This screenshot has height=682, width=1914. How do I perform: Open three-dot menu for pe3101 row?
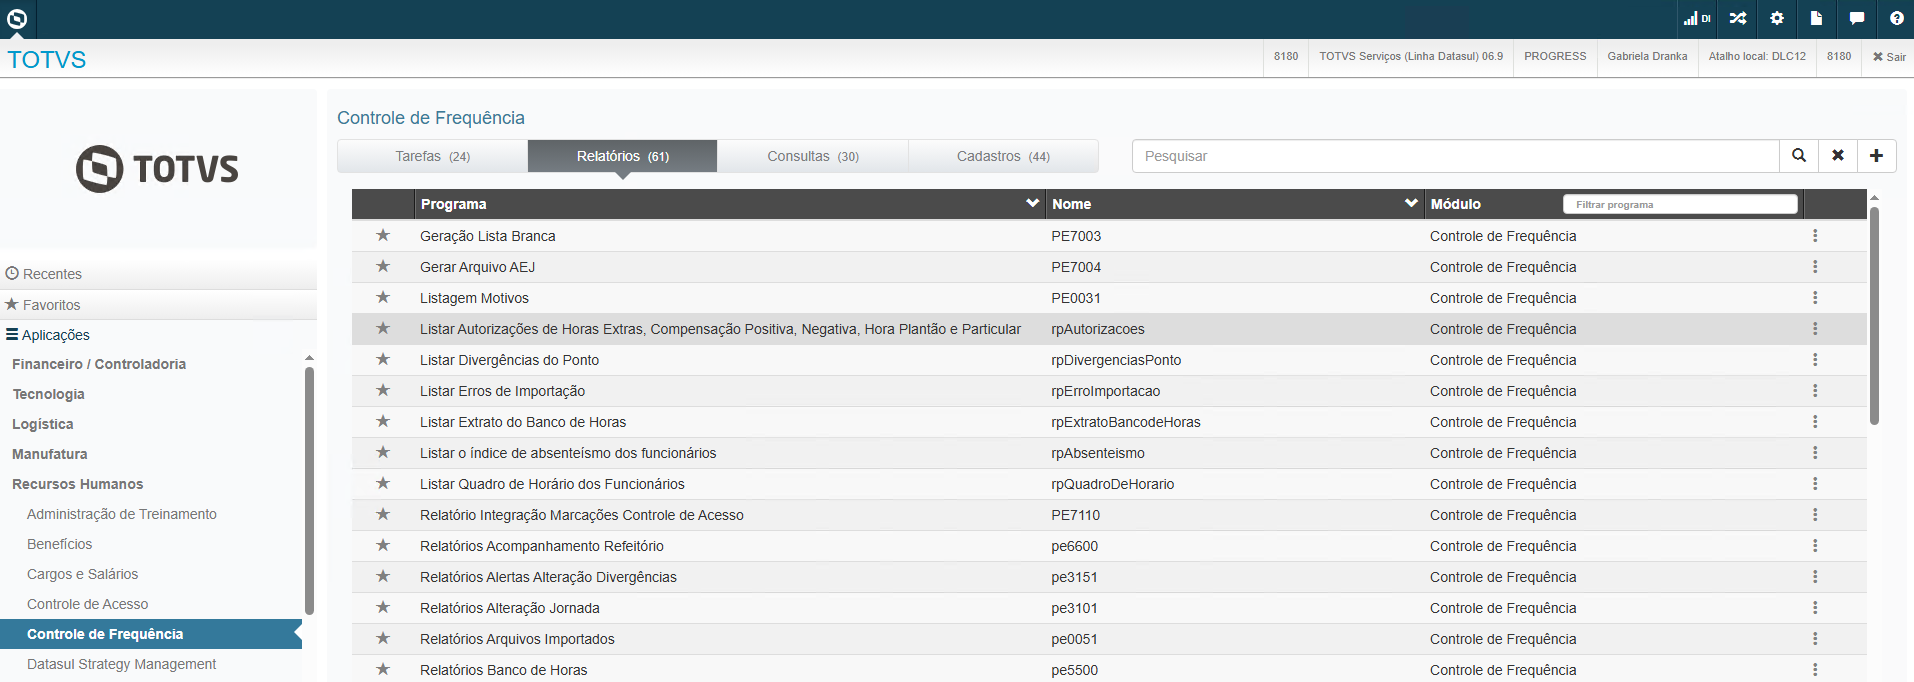1815,608
